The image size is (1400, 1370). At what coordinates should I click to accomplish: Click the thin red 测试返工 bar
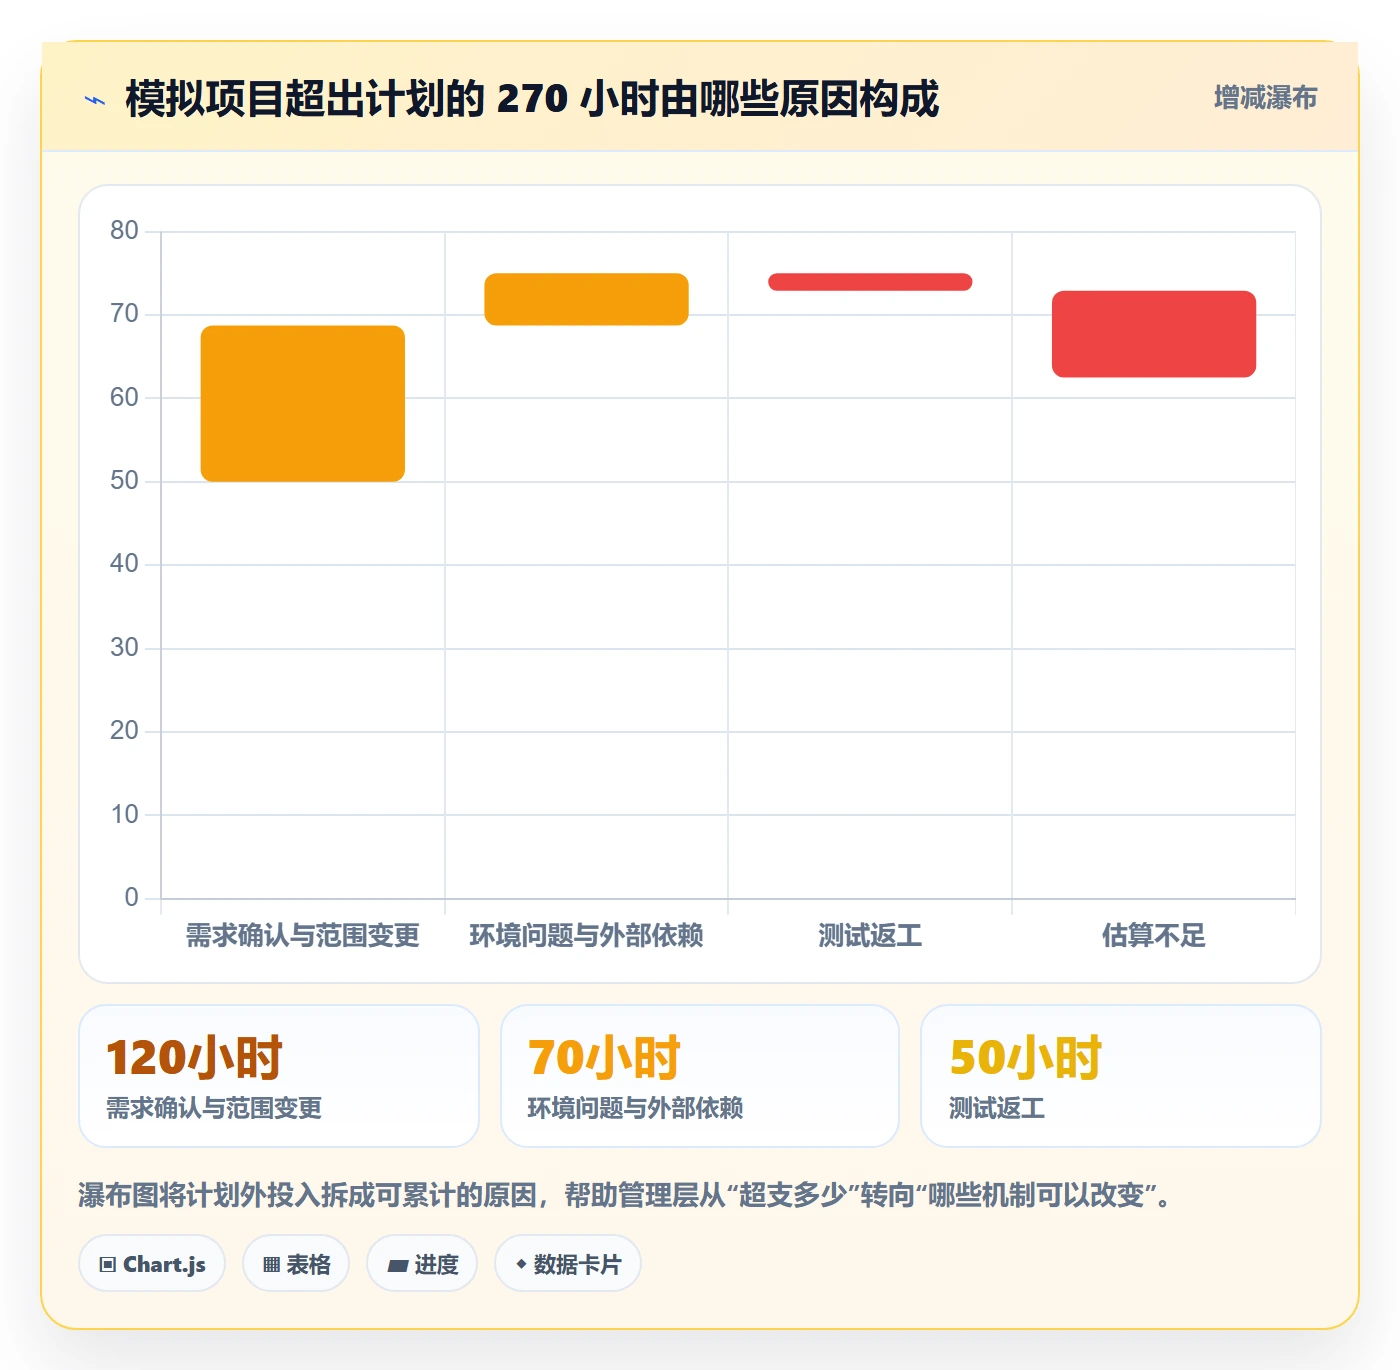click(x=870, y=282)
